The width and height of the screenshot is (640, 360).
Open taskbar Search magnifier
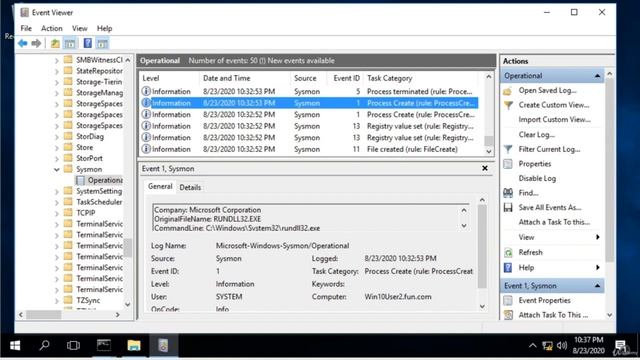(44, 346)
